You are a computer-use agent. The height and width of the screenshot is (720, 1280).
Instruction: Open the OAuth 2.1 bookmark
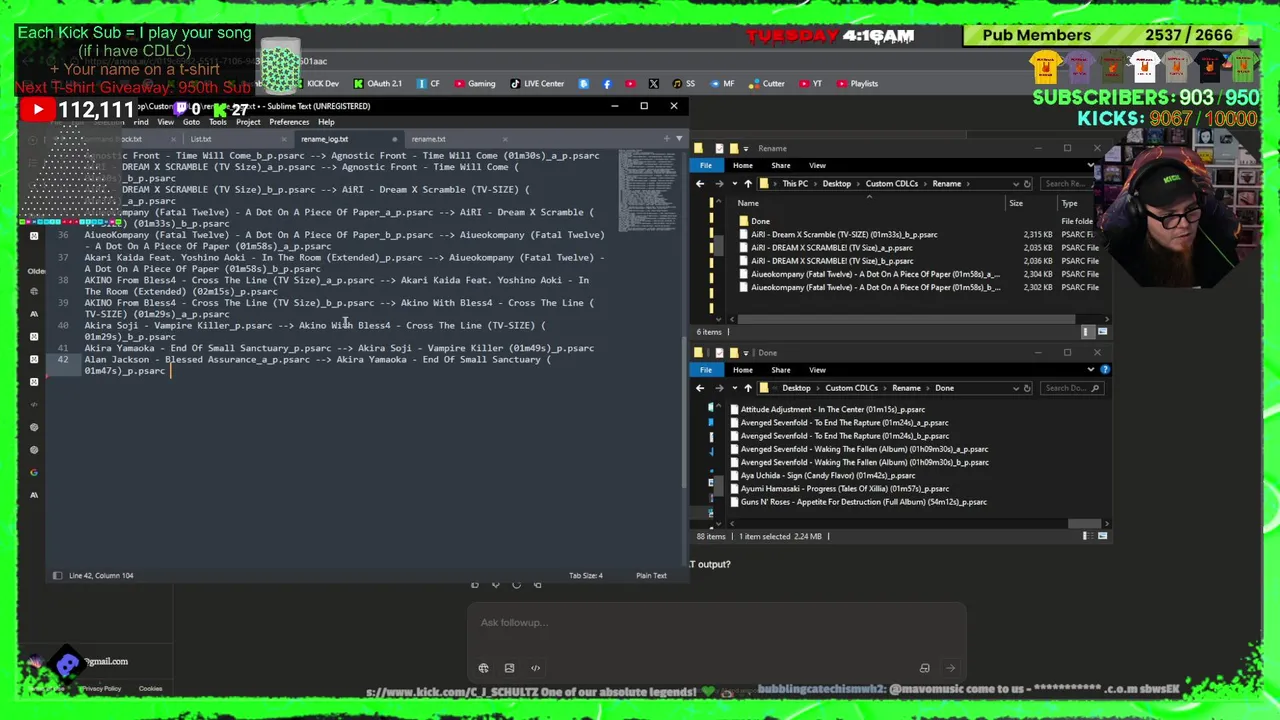(x=378, y=84)
